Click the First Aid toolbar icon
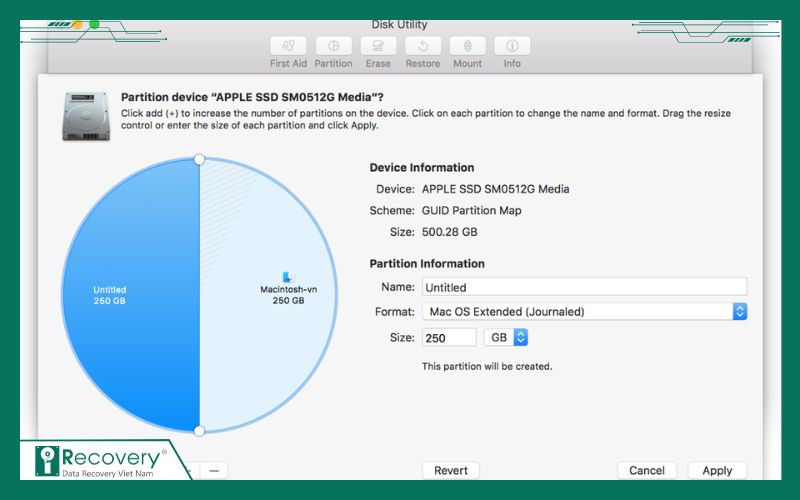The image size is (800, 500). tap(288, 46)
